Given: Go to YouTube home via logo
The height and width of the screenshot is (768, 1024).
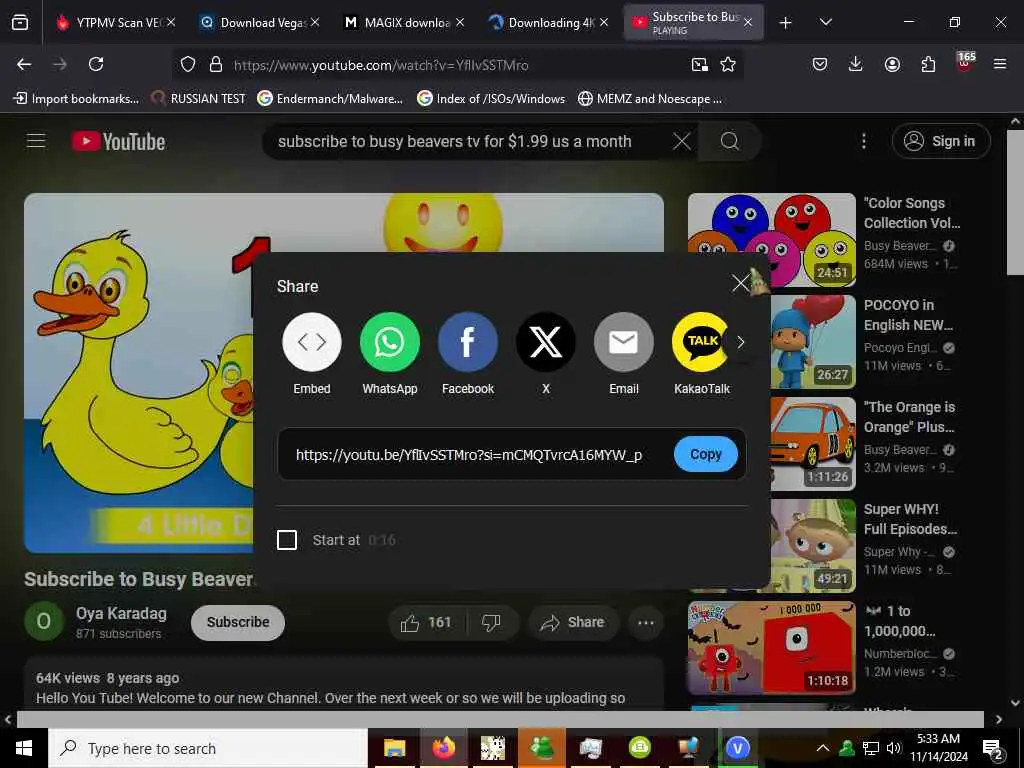Looking at the screenshot, I should pyautogui.click(x=118, y=141).
